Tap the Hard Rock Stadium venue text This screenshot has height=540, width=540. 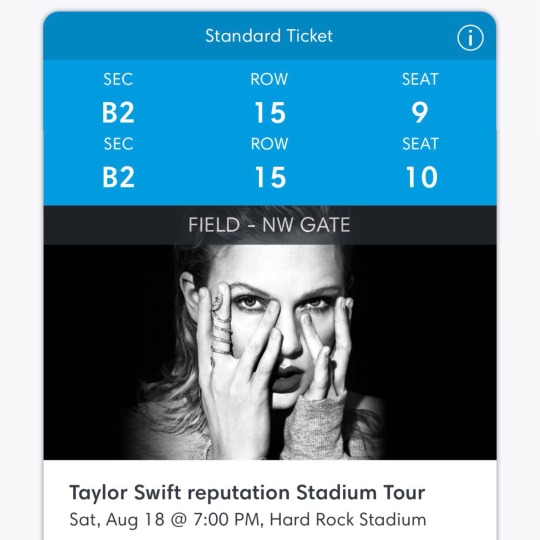pos(348,519)
